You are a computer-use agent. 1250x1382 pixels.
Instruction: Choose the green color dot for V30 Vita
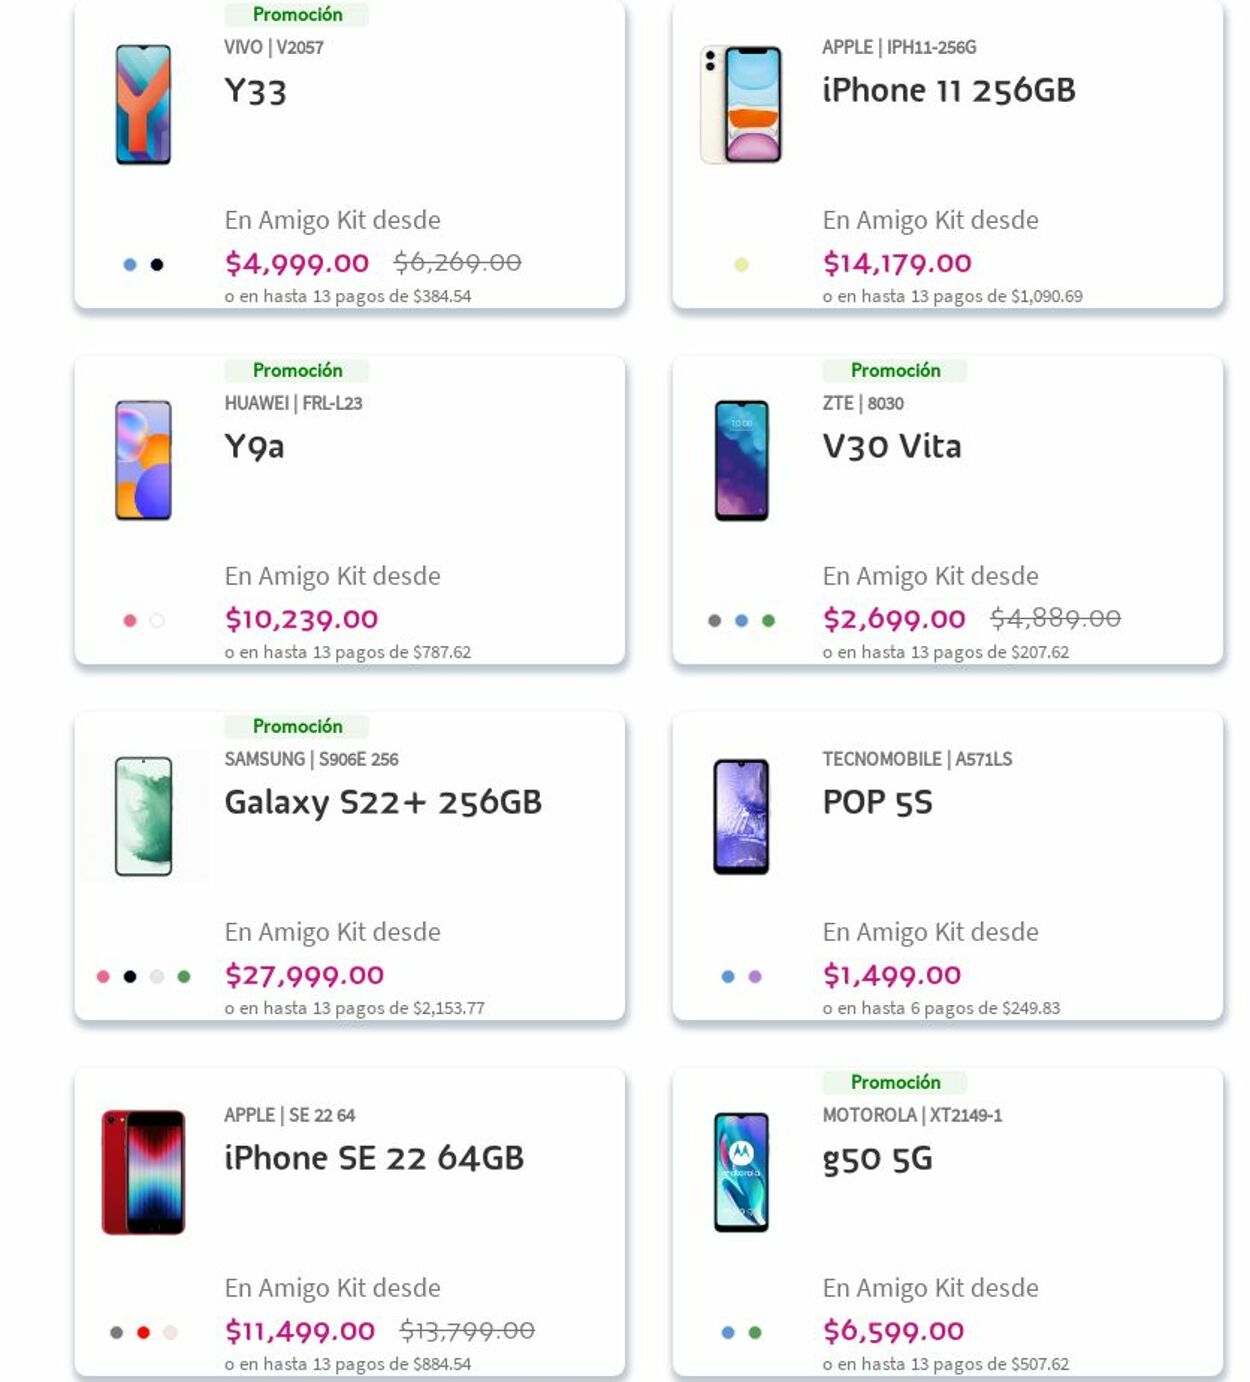point(768,621)
